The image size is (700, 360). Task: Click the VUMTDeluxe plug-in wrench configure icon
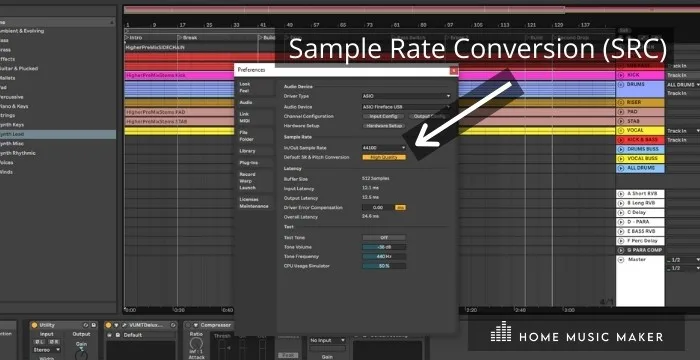125,325
